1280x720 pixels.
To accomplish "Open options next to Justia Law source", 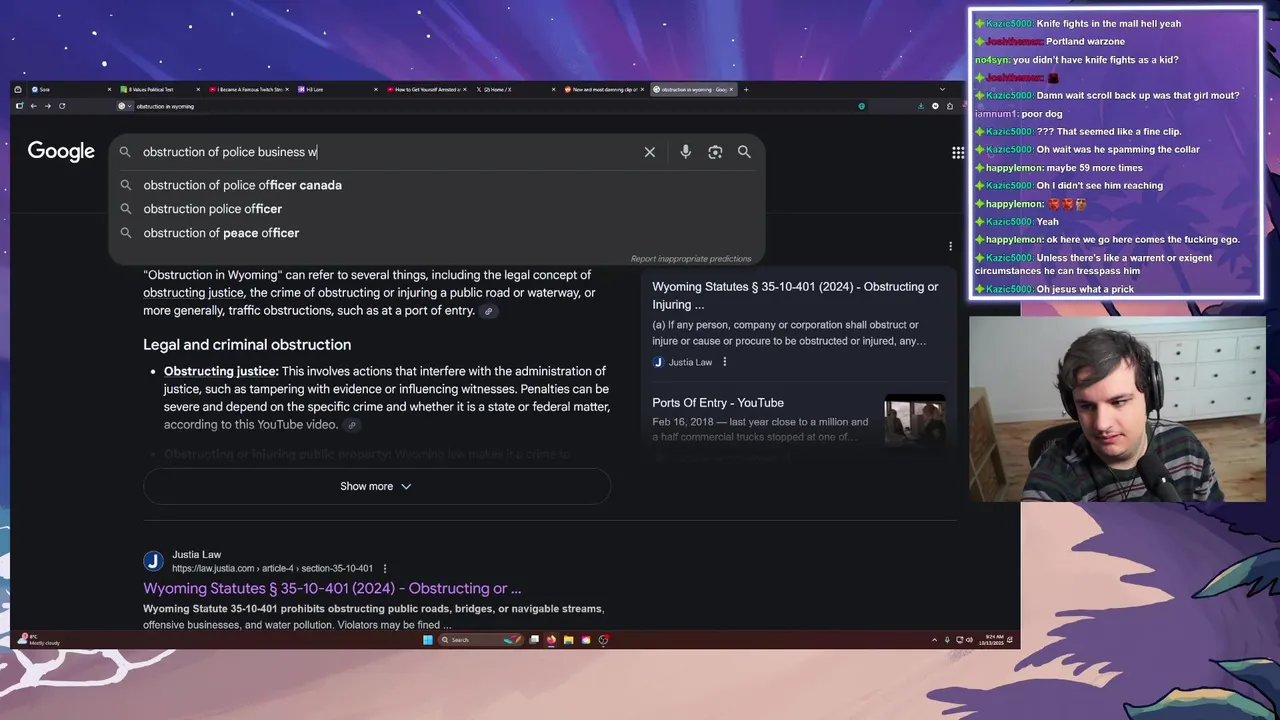I will pos(725,362).
